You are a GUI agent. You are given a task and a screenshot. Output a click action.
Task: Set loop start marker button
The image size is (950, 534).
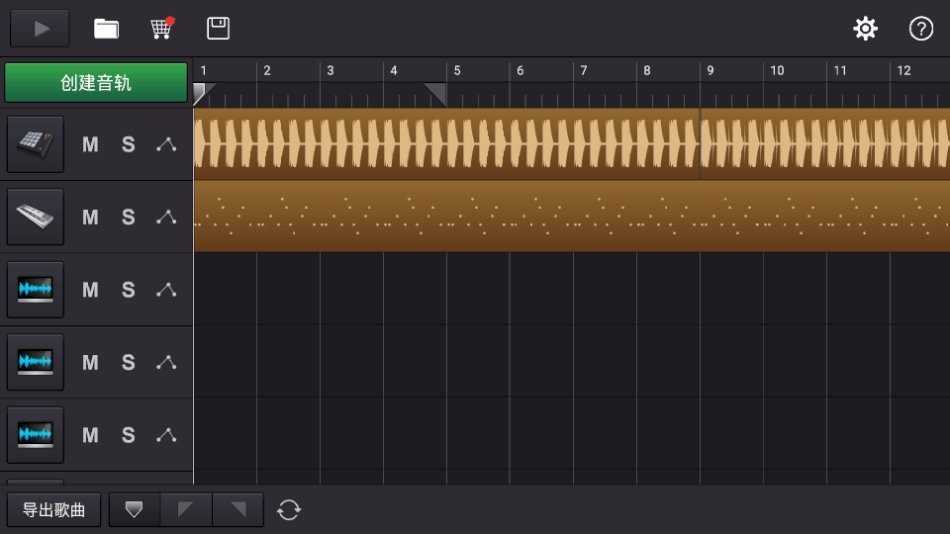coord(186,510)
